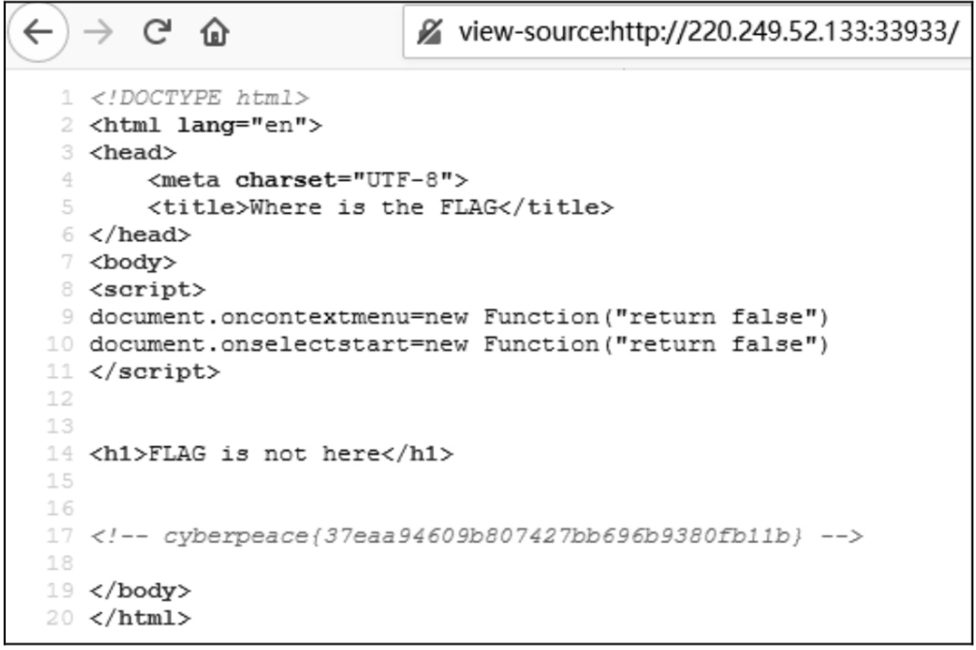This screenshot has width=976, height=650.
Task: Click the h1 "FLAG is not here" line
Action: [x=271, y=454]
